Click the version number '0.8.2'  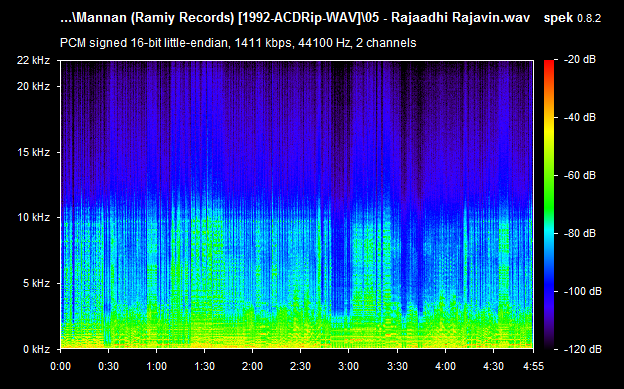click(589, 18)
